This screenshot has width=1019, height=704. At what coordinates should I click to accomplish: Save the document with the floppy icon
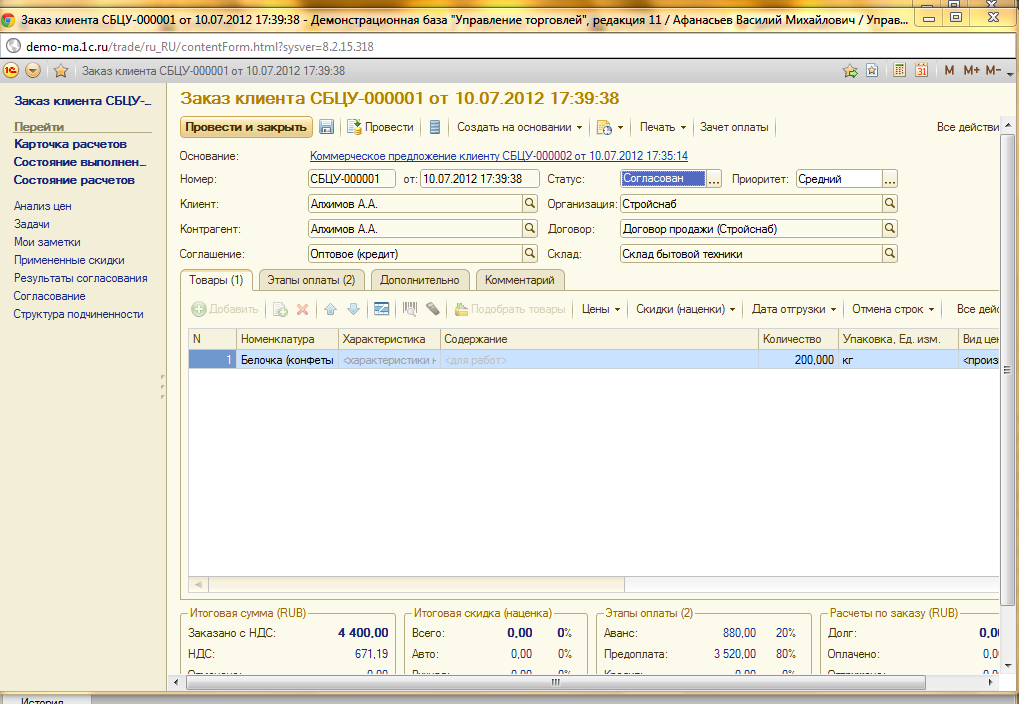[326, 127]
